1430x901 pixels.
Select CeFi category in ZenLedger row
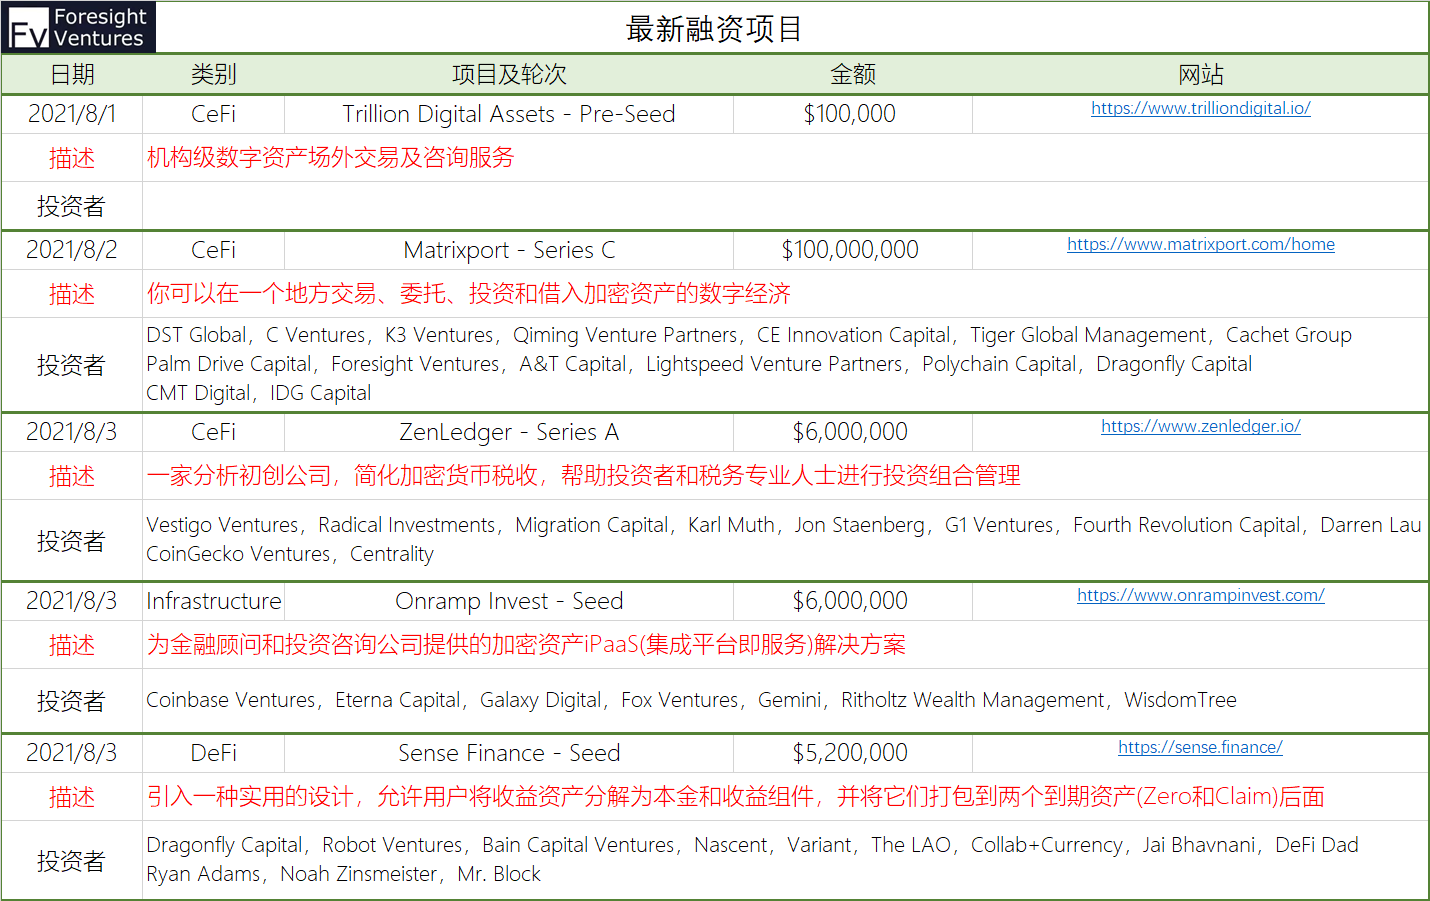[x=213, y=432]
